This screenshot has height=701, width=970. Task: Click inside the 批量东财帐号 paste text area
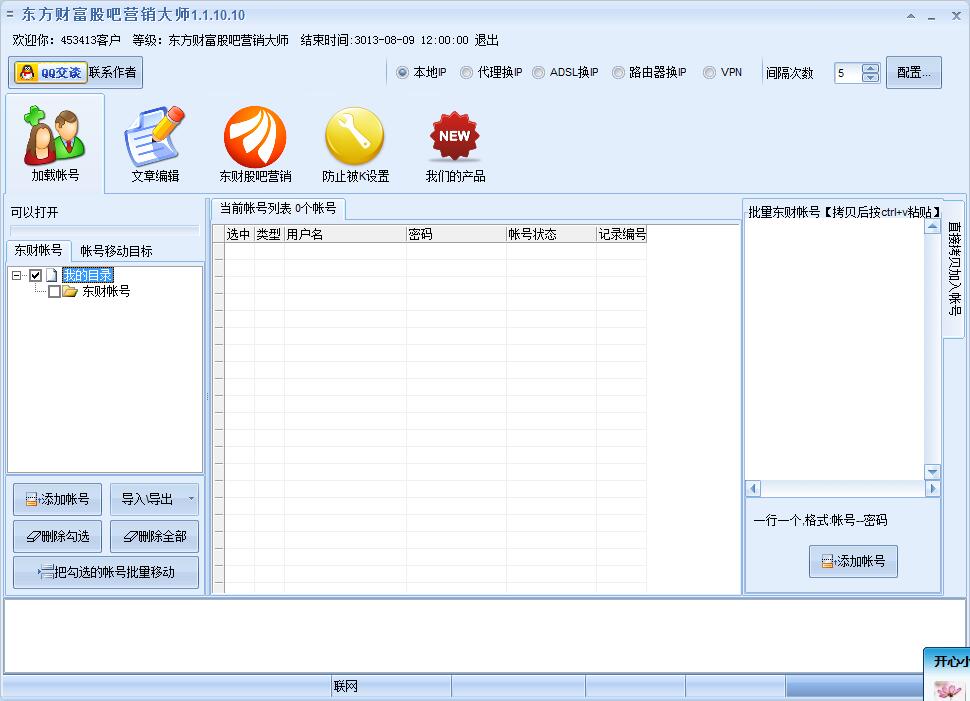pos(835,350)
